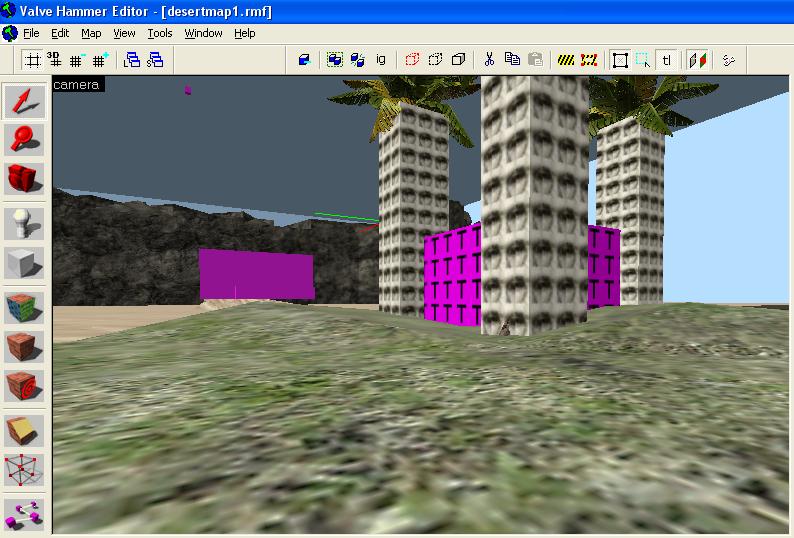Toggle the face alignment icon

[698, 60]
